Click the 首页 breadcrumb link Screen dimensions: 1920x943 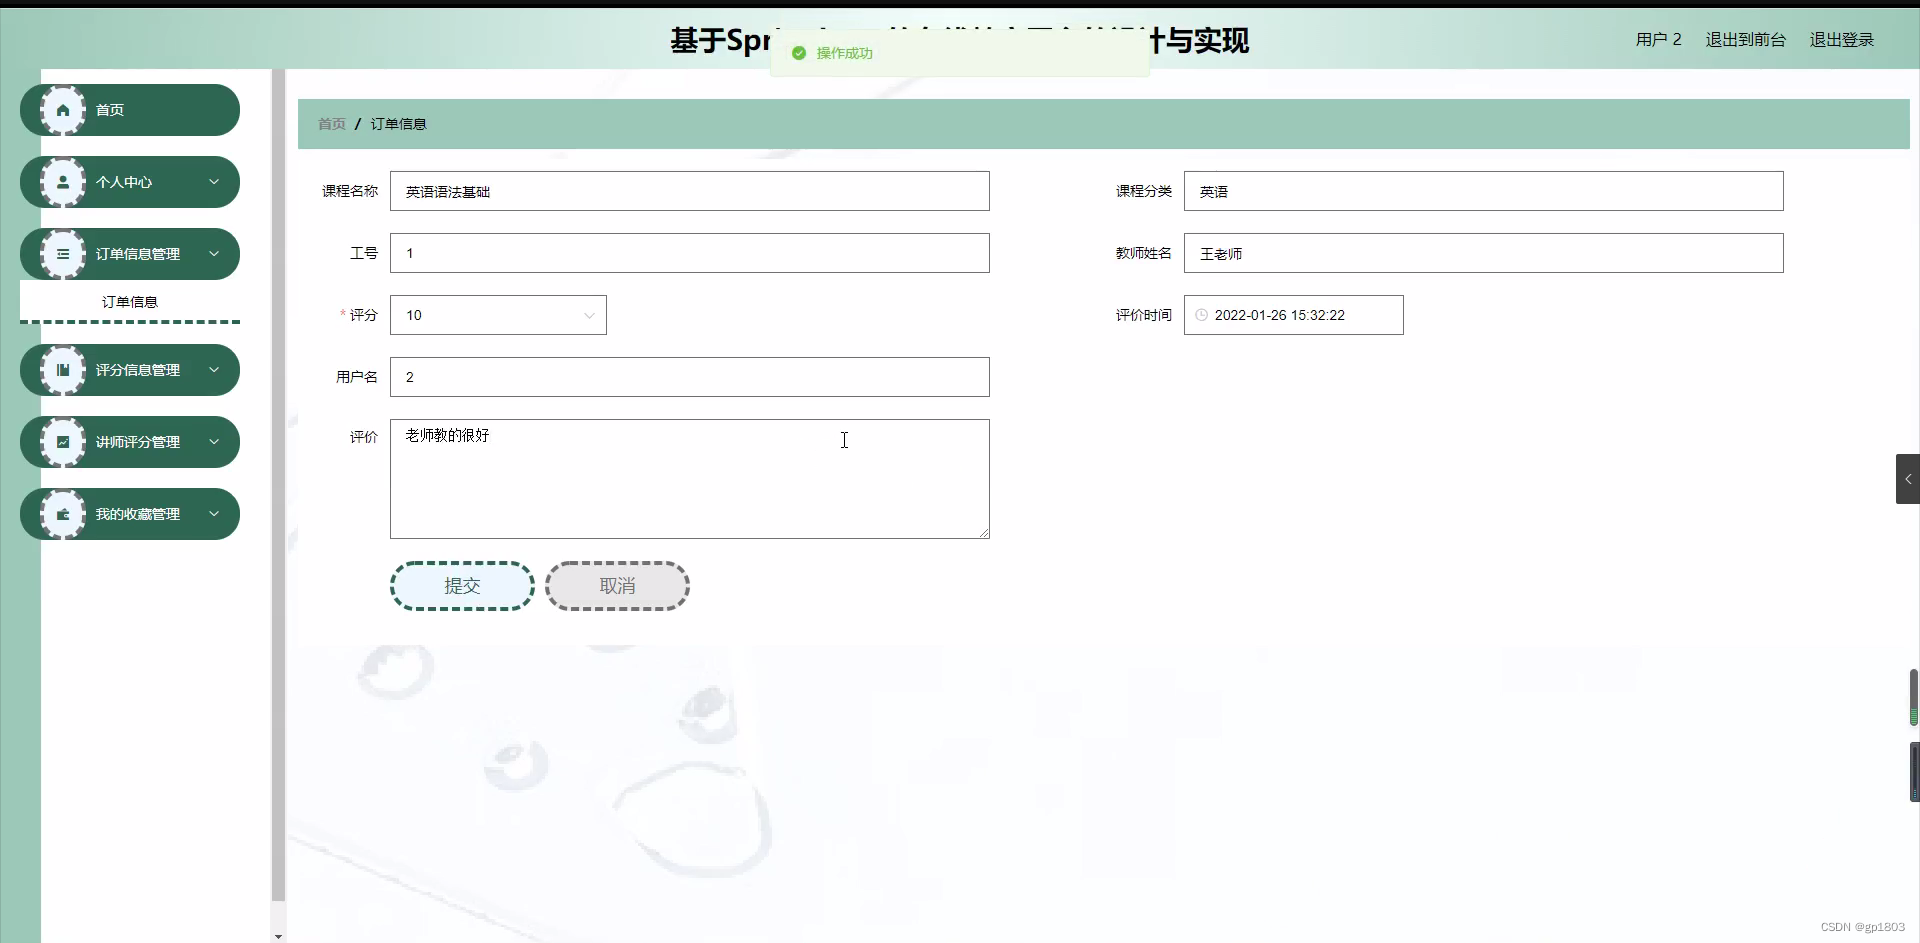[332, 124]
